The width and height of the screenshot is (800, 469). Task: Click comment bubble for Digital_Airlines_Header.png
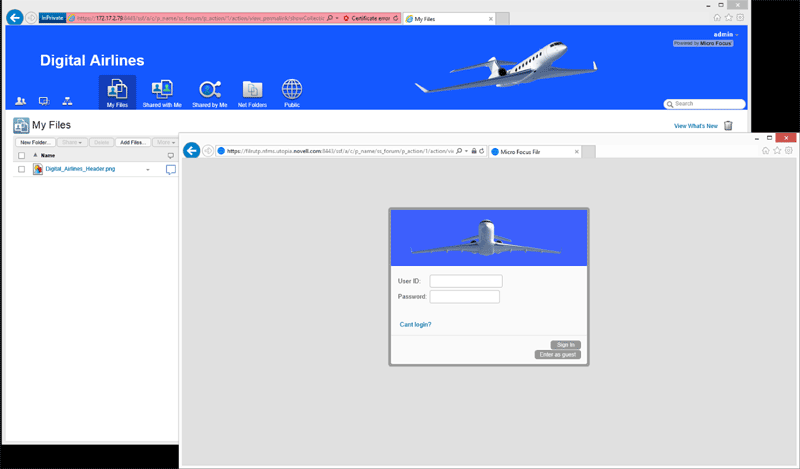point(171,169)
